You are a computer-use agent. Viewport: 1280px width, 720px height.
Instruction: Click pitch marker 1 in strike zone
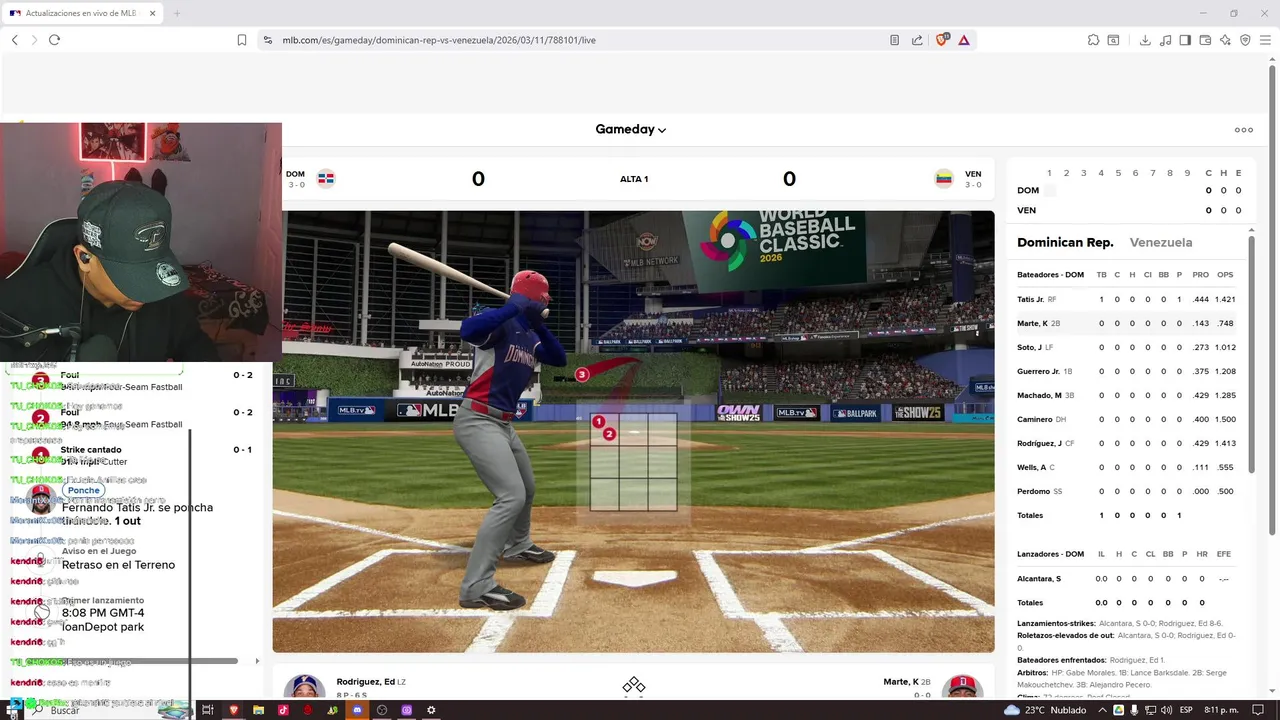[x=598, y=422]
